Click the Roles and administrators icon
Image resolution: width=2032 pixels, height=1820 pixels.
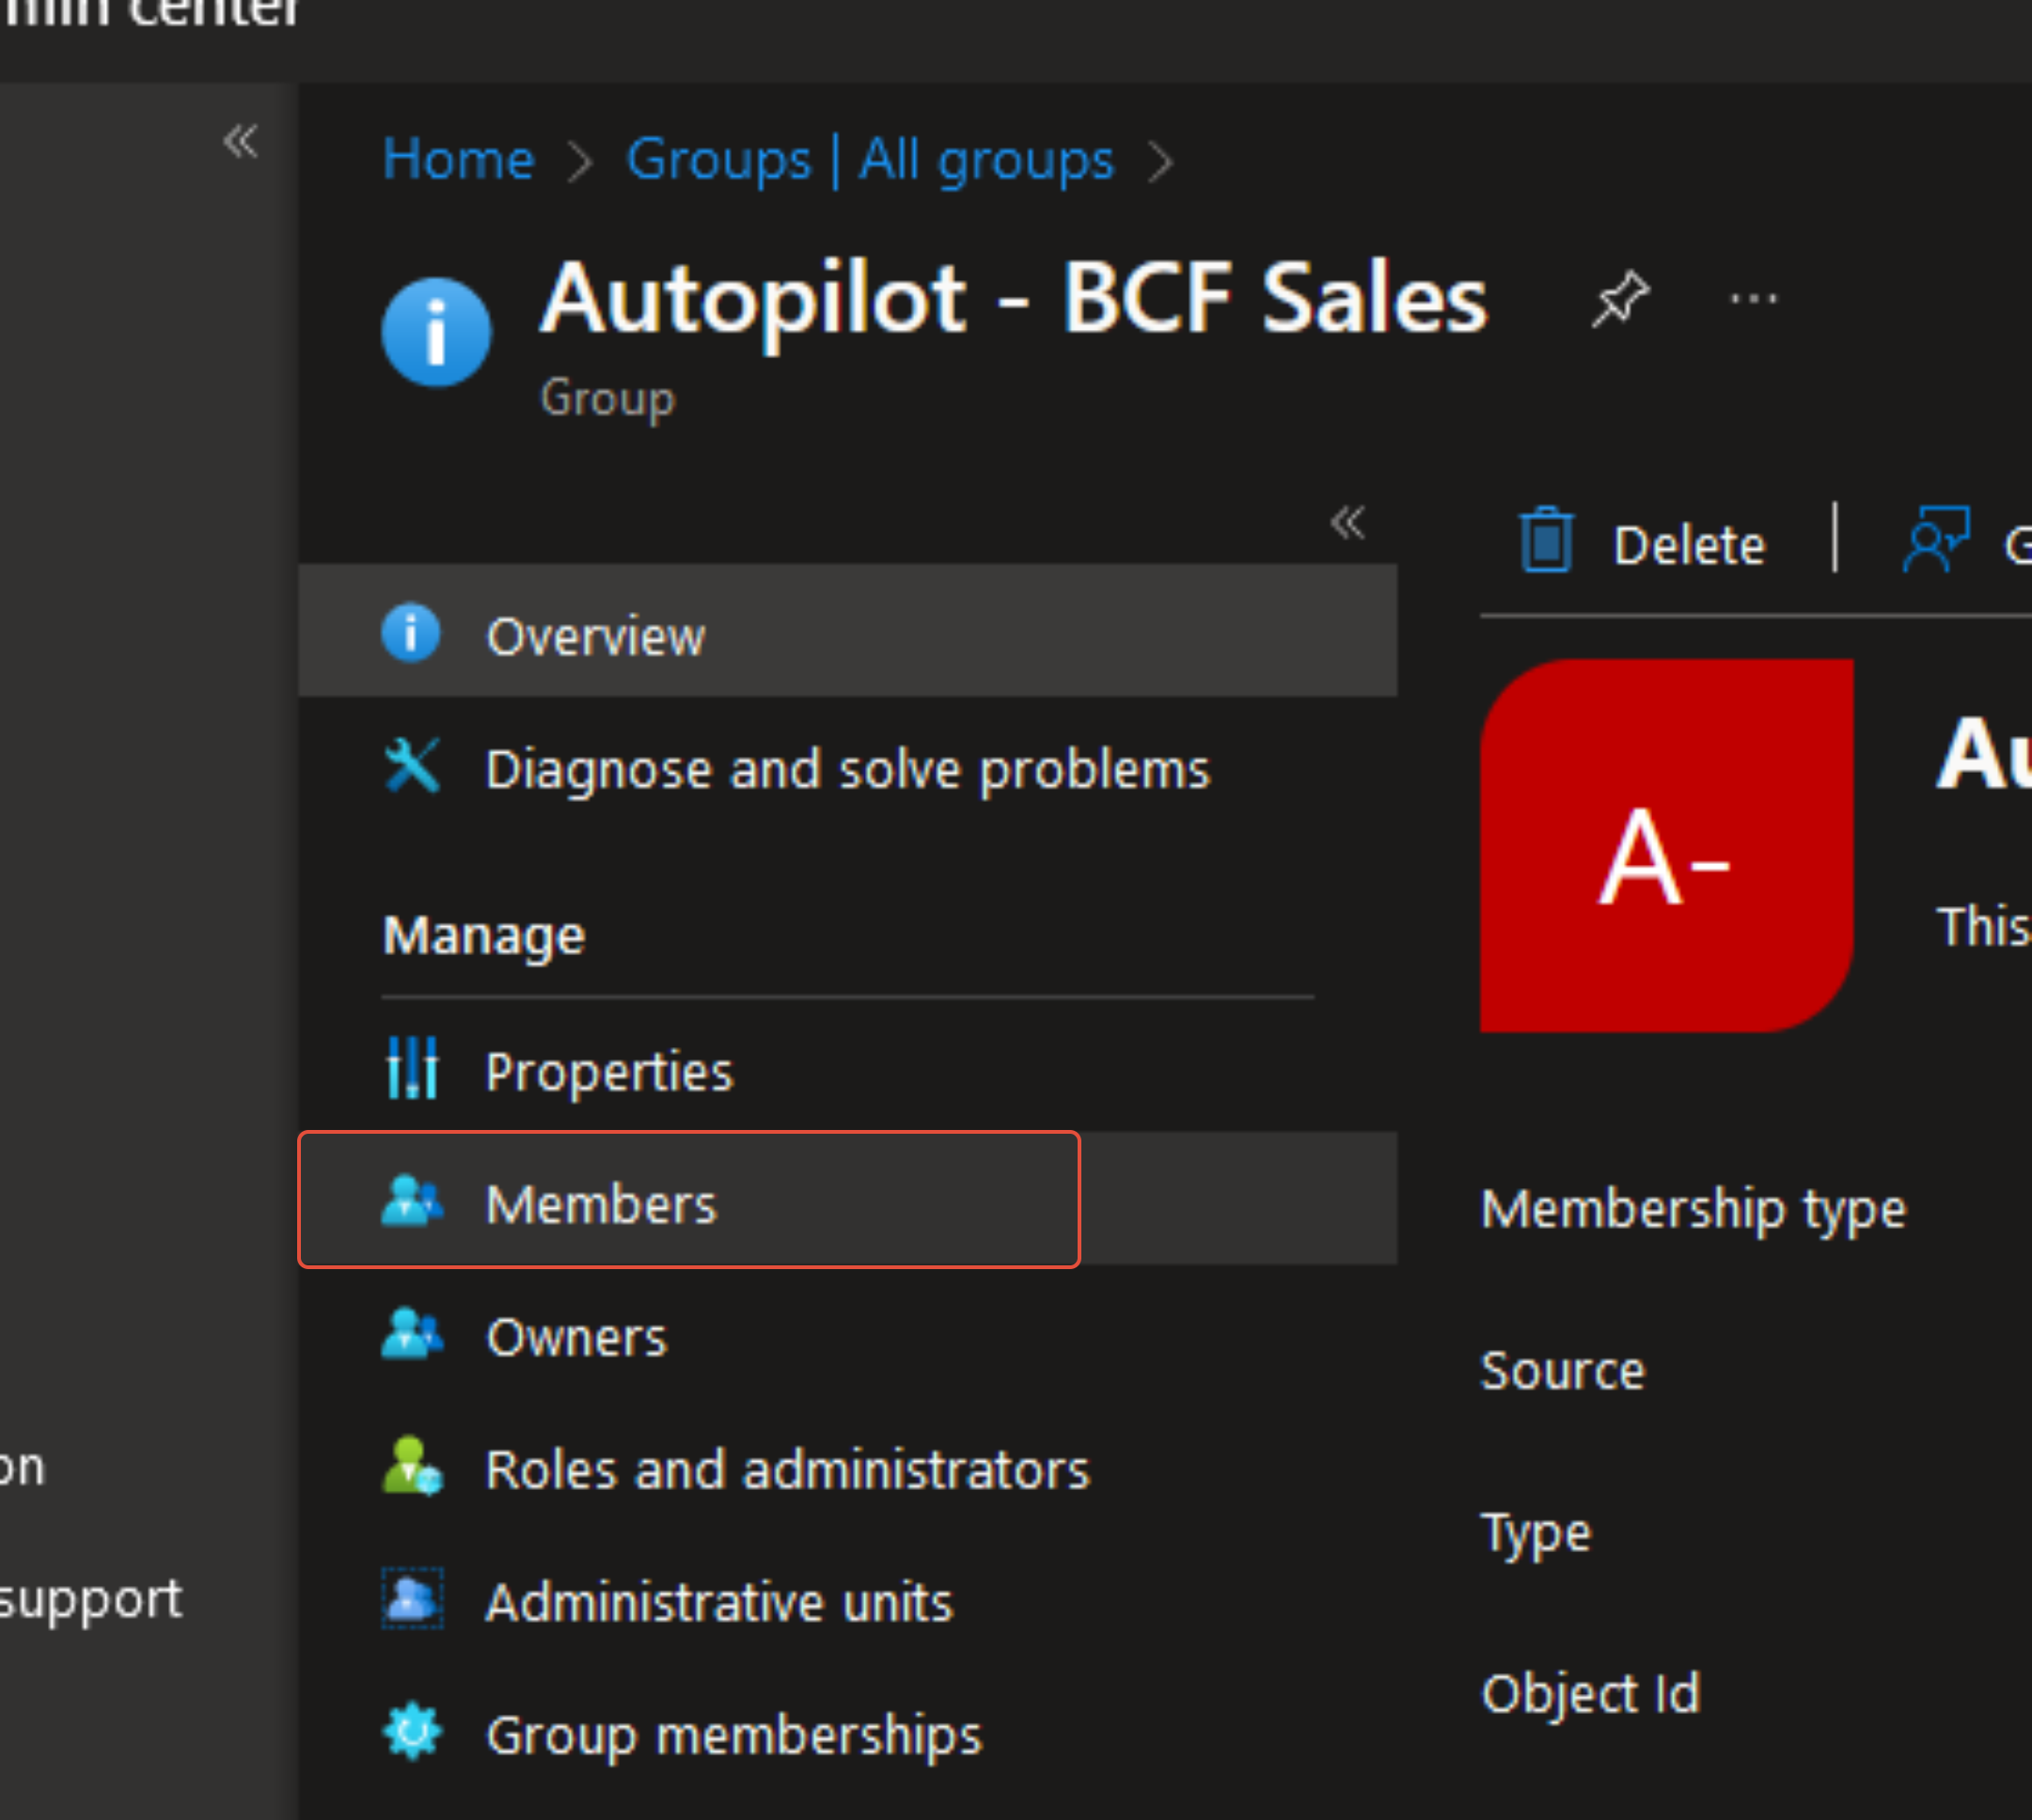412,1467
